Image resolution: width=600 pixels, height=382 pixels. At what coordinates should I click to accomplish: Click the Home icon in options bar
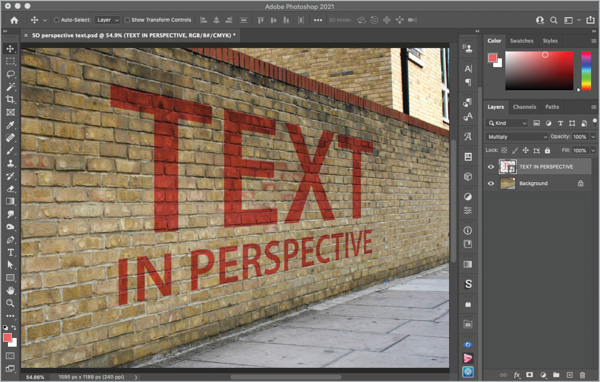pos(14,20)
